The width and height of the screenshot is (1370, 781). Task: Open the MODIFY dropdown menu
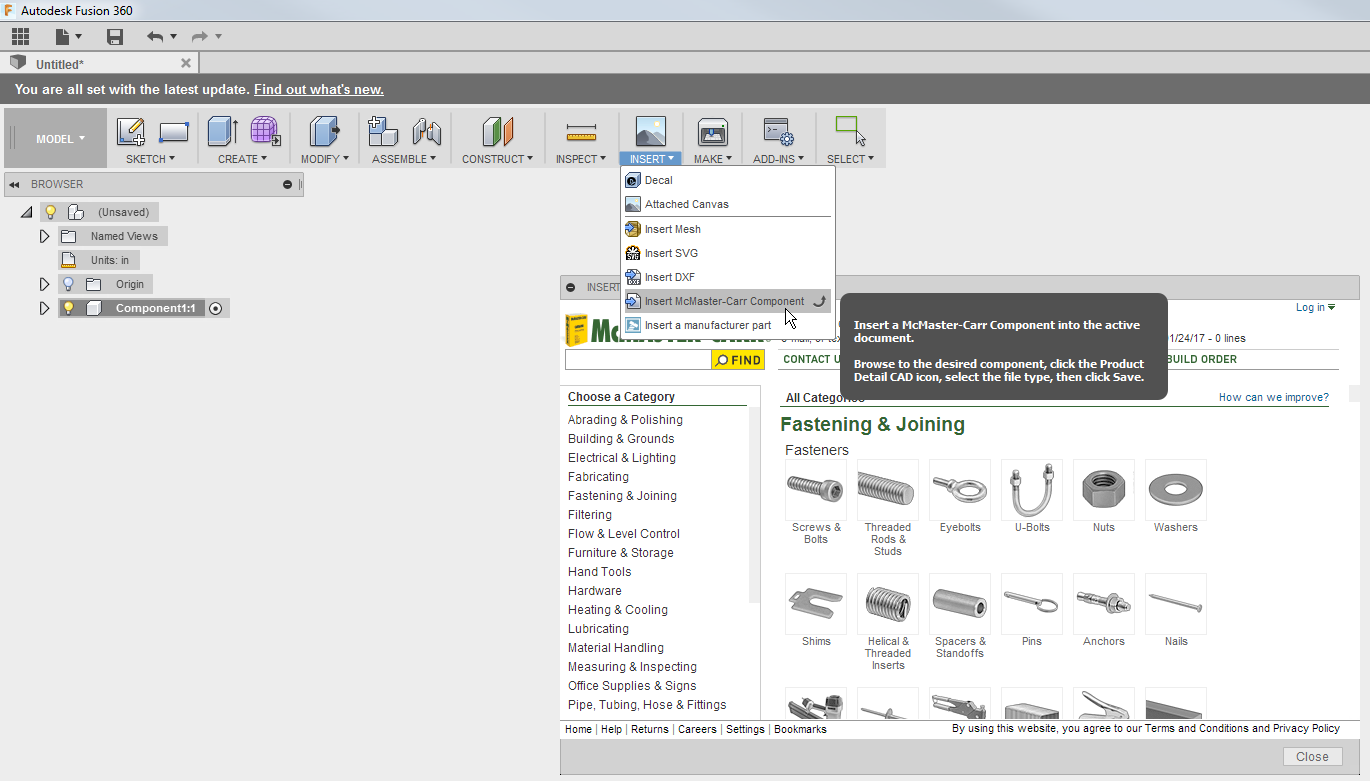click(325, 159)
